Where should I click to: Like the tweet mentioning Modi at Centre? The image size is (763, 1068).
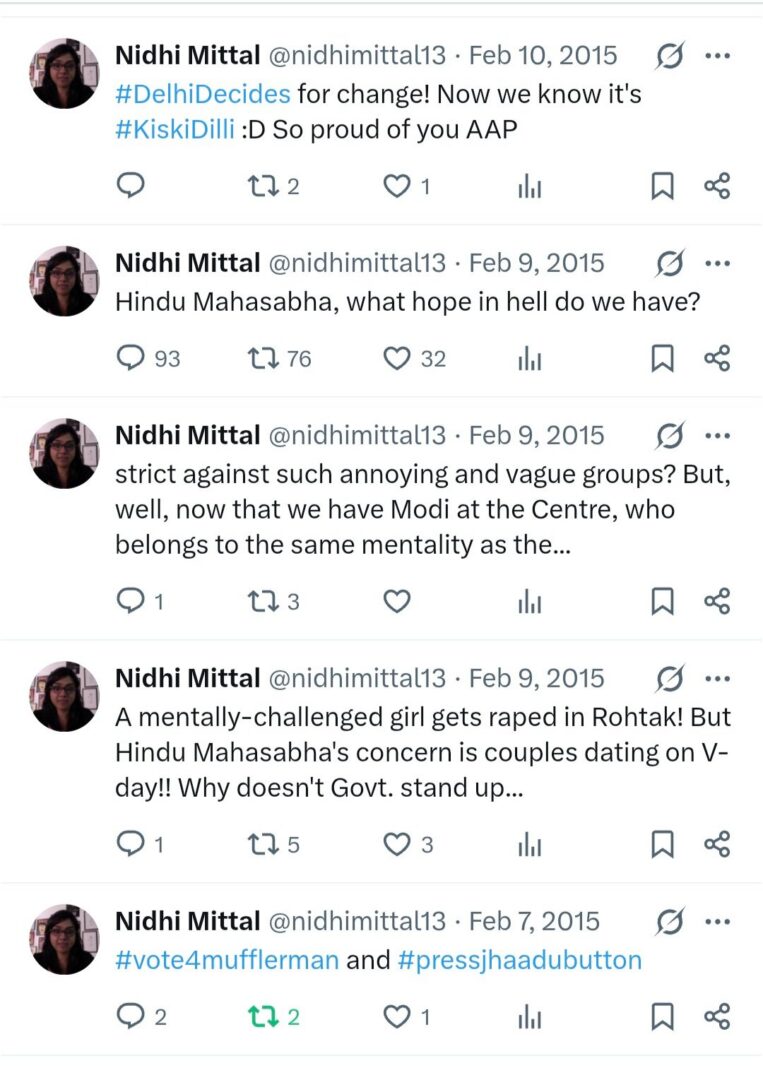pos(398,601)
